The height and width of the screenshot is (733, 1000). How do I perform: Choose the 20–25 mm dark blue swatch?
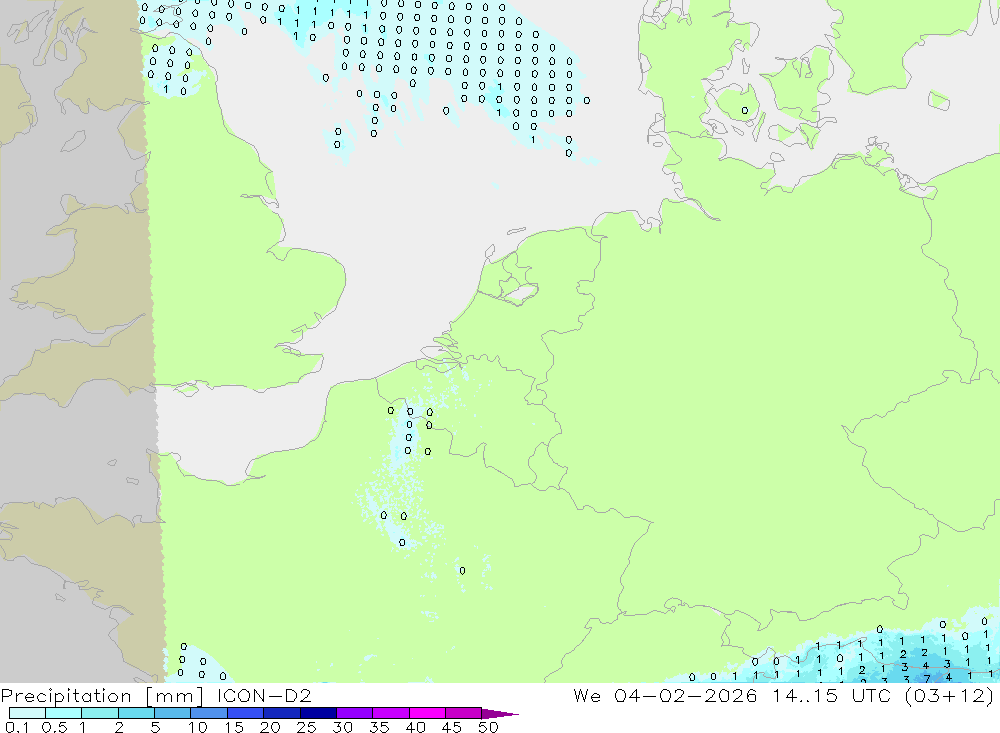coord(282,713)
